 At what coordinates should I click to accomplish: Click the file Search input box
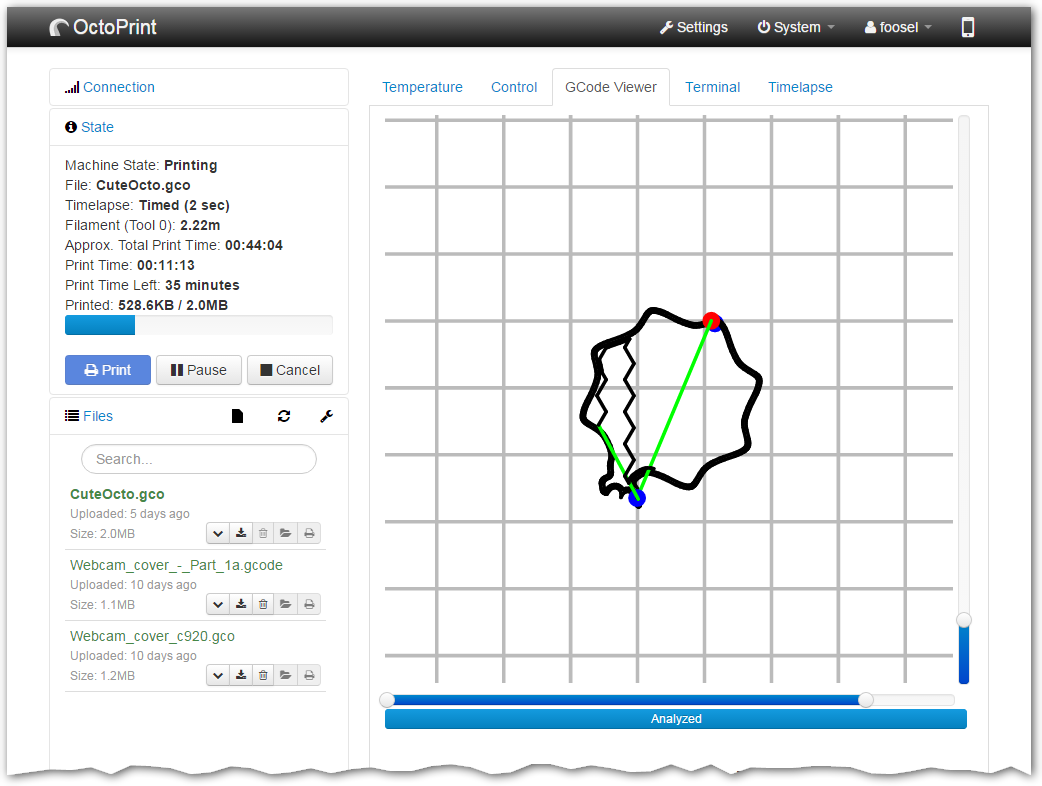(198, 458)
